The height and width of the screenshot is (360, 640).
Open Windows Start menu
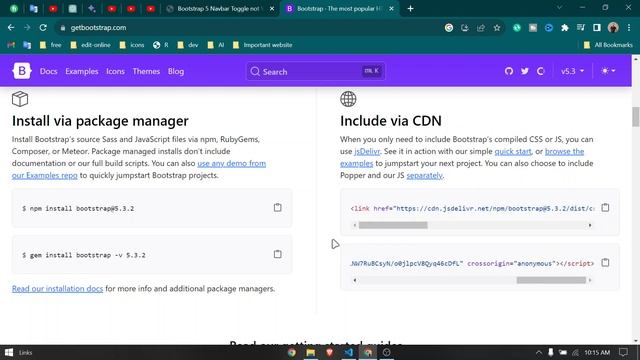click(9, 352)
